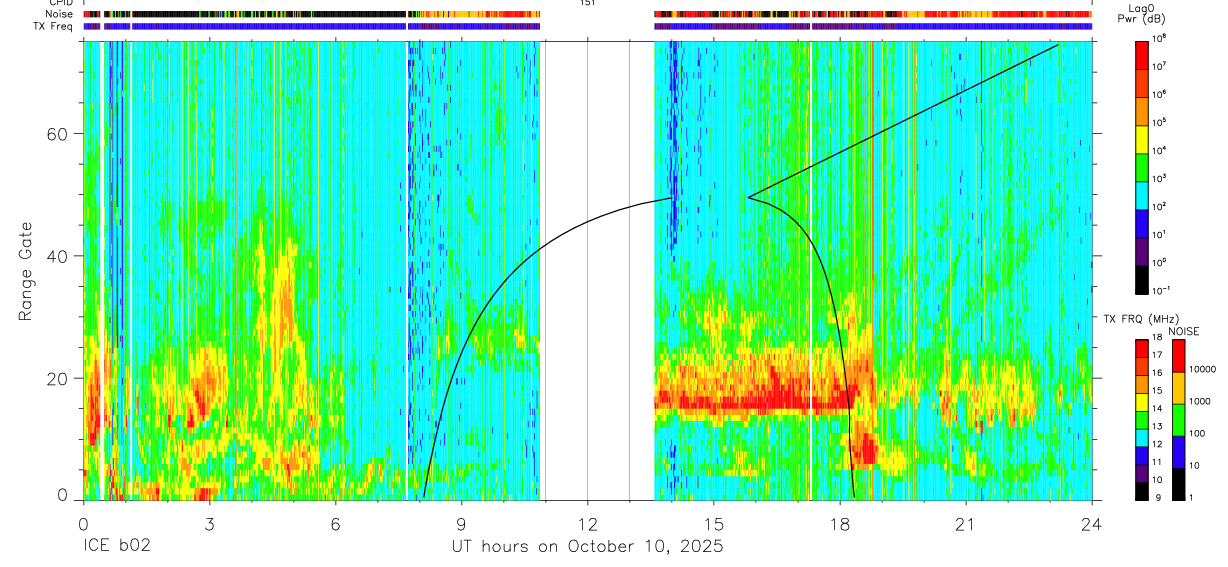Click the 10^-1 label on power colorbar

point(1160,290)
